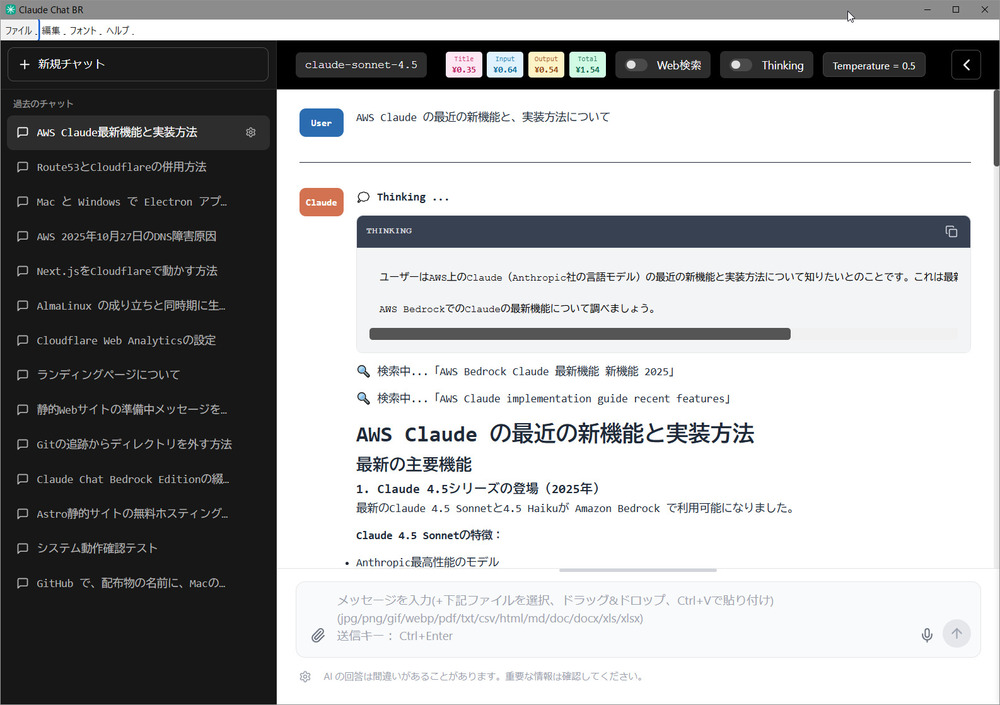Viewport: 1000px width, 705px height.
Task: Click the microphone voice input icon
Action: (926, 635)
